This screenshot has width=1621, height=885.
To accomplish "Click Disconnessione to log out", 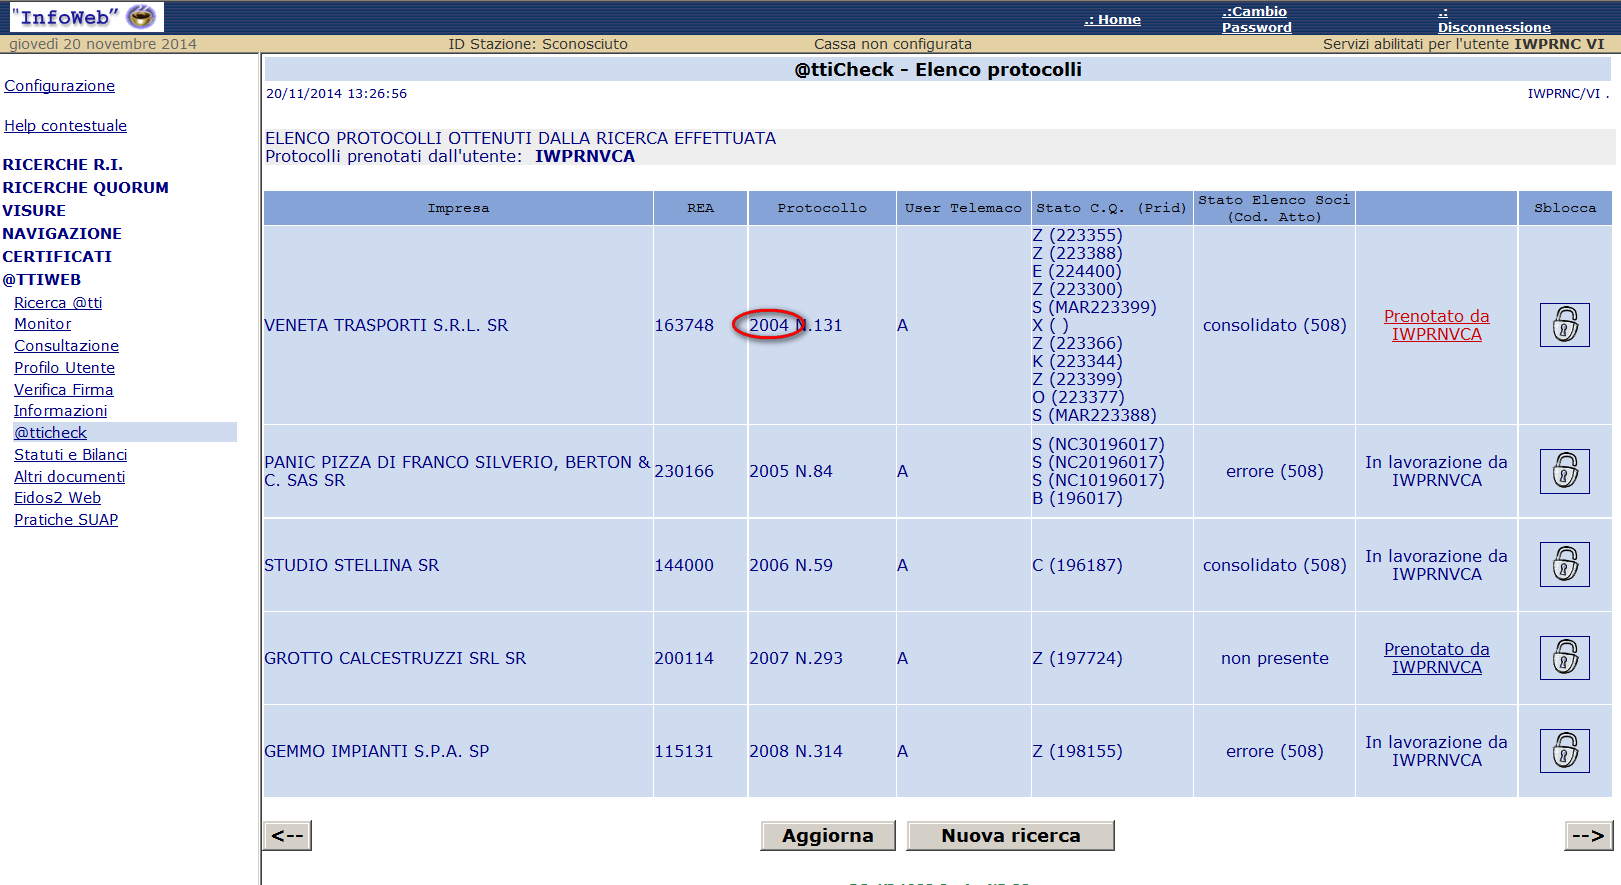I will [1494, 20].
